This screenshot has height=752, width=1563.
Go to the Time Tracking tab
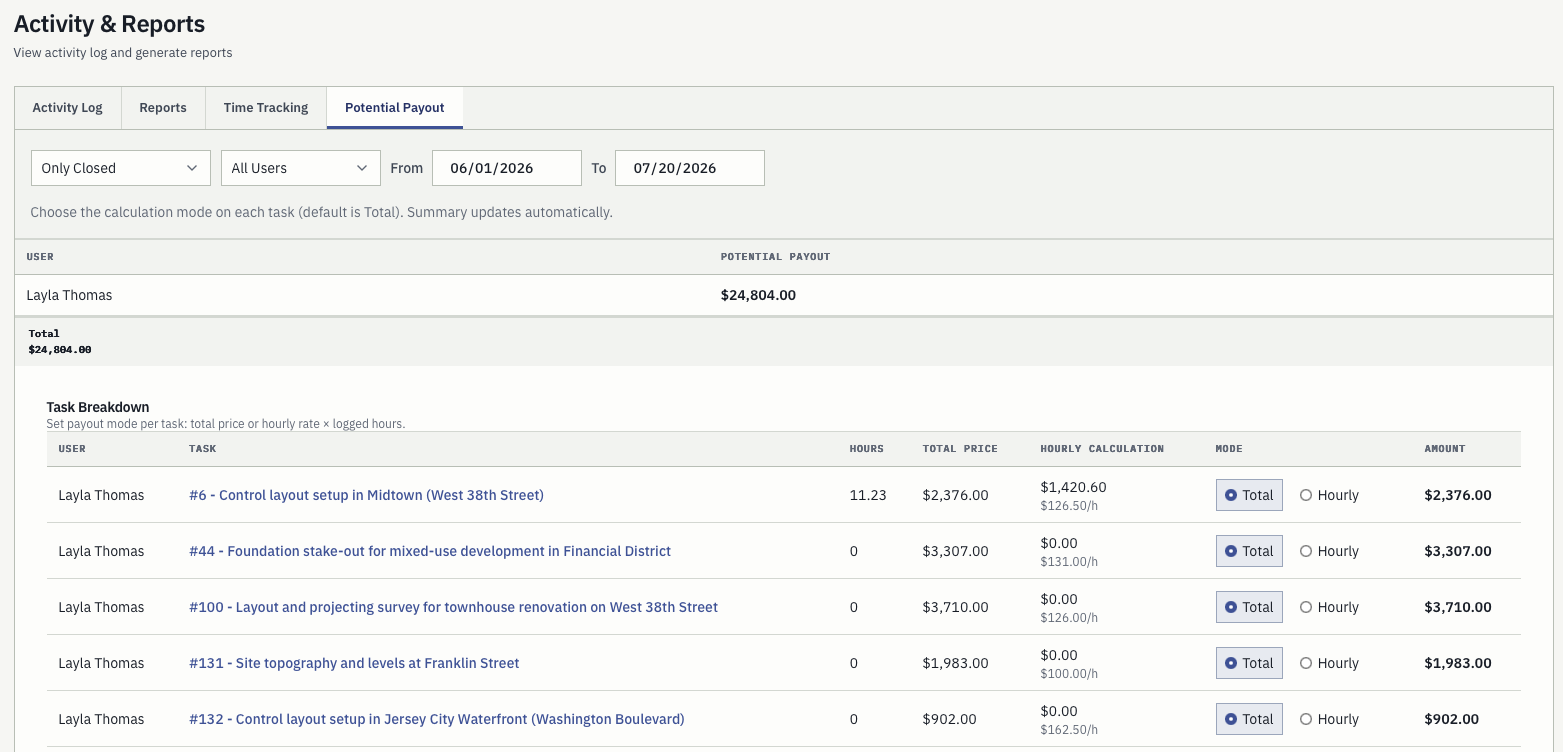coord(266,108)
